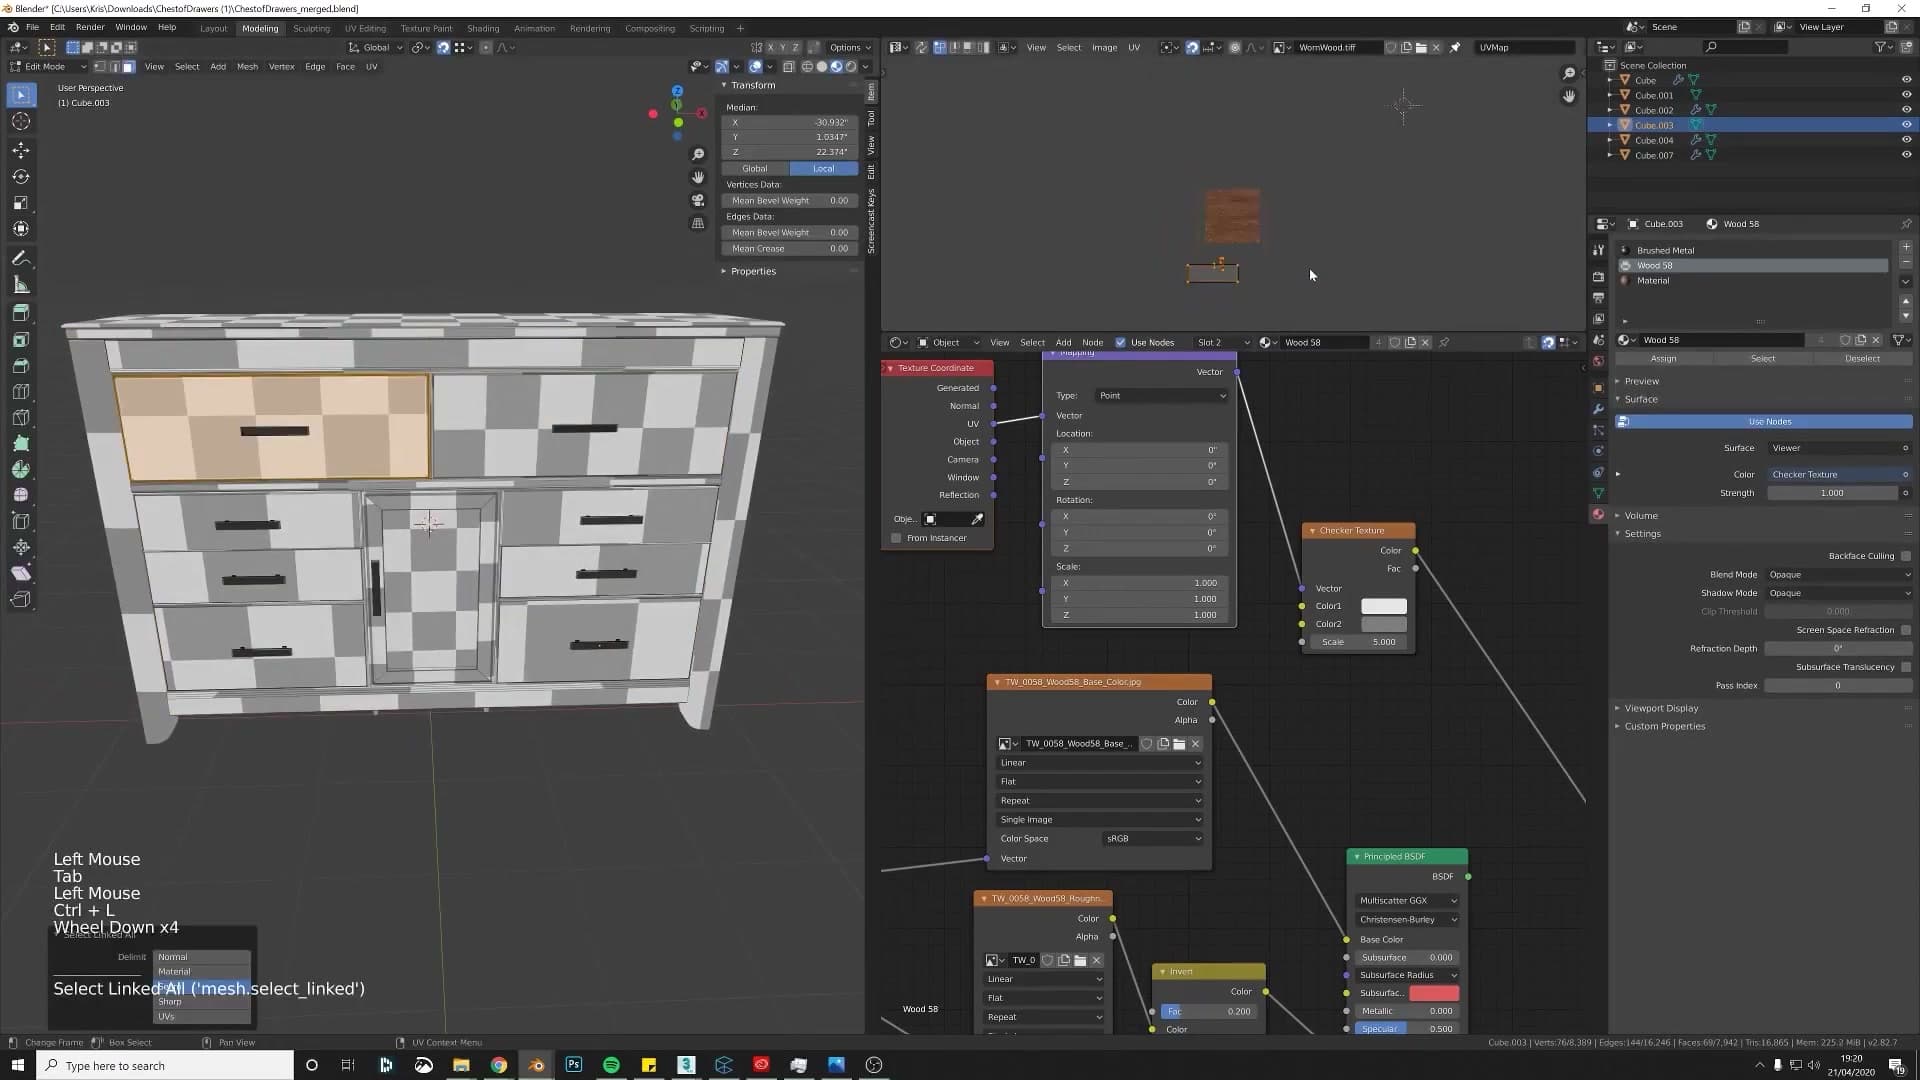Image resolution: width=1920 pixels, height=1080 pixels.
Task: Select the Extrude Region tool
Action: coord(21,314)
